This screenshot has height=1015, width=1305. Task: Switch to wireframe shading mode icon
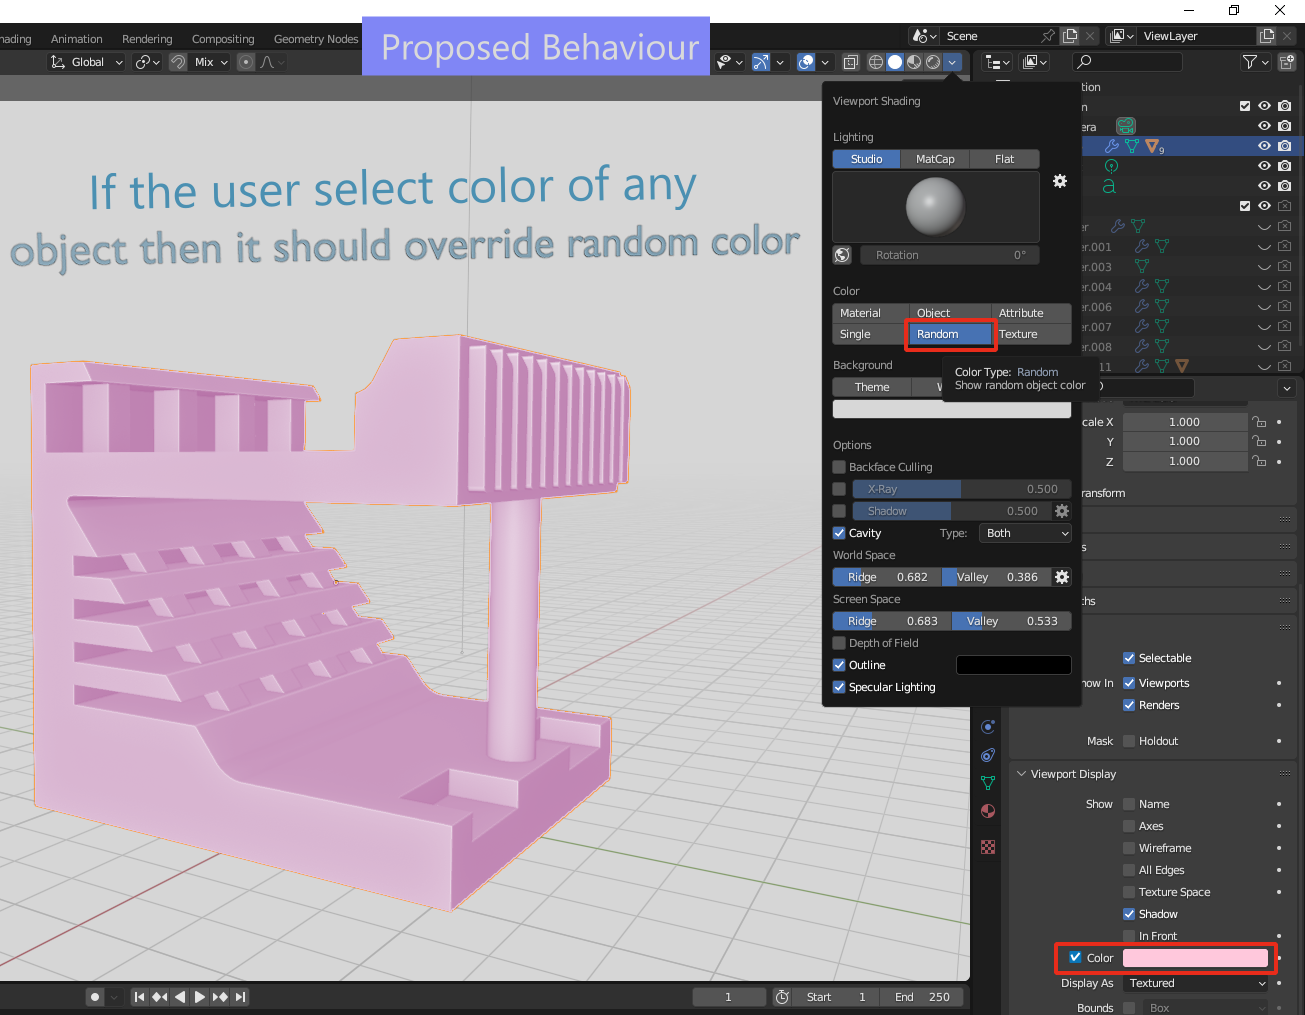click(876, 62)
